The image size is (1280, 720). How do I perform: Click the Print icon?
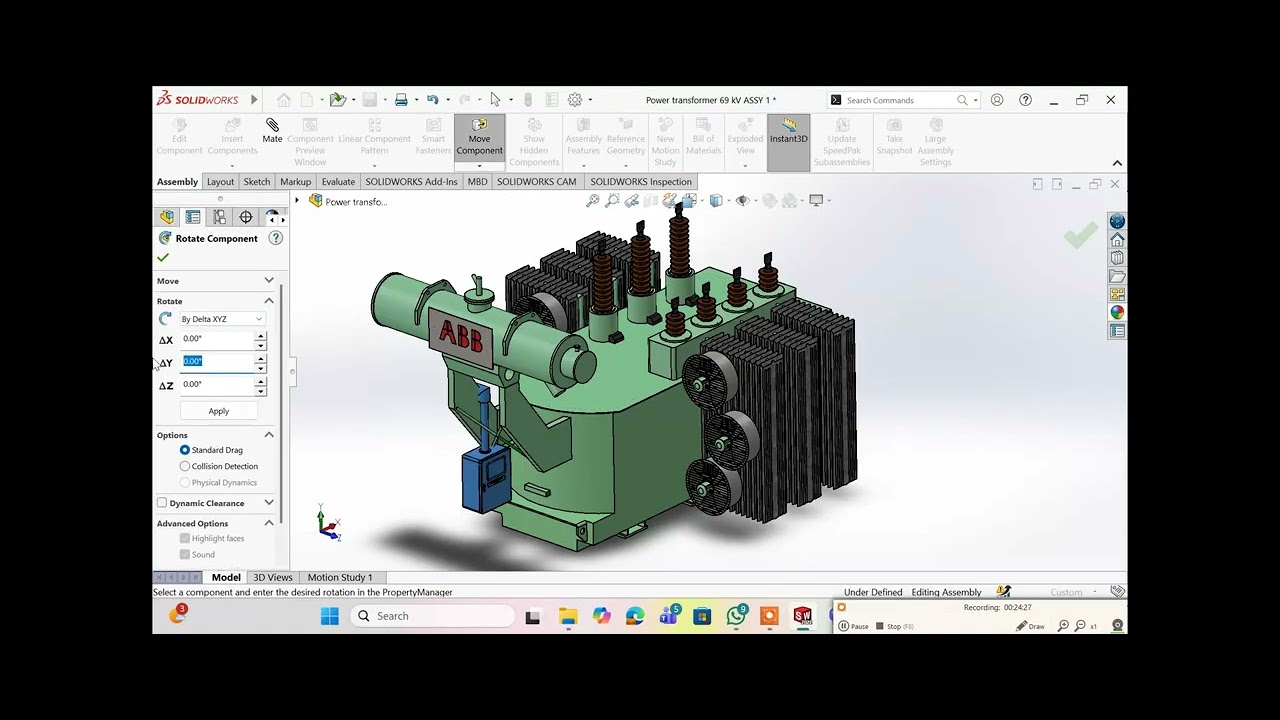pyautogui.click(x=401, y=100)
